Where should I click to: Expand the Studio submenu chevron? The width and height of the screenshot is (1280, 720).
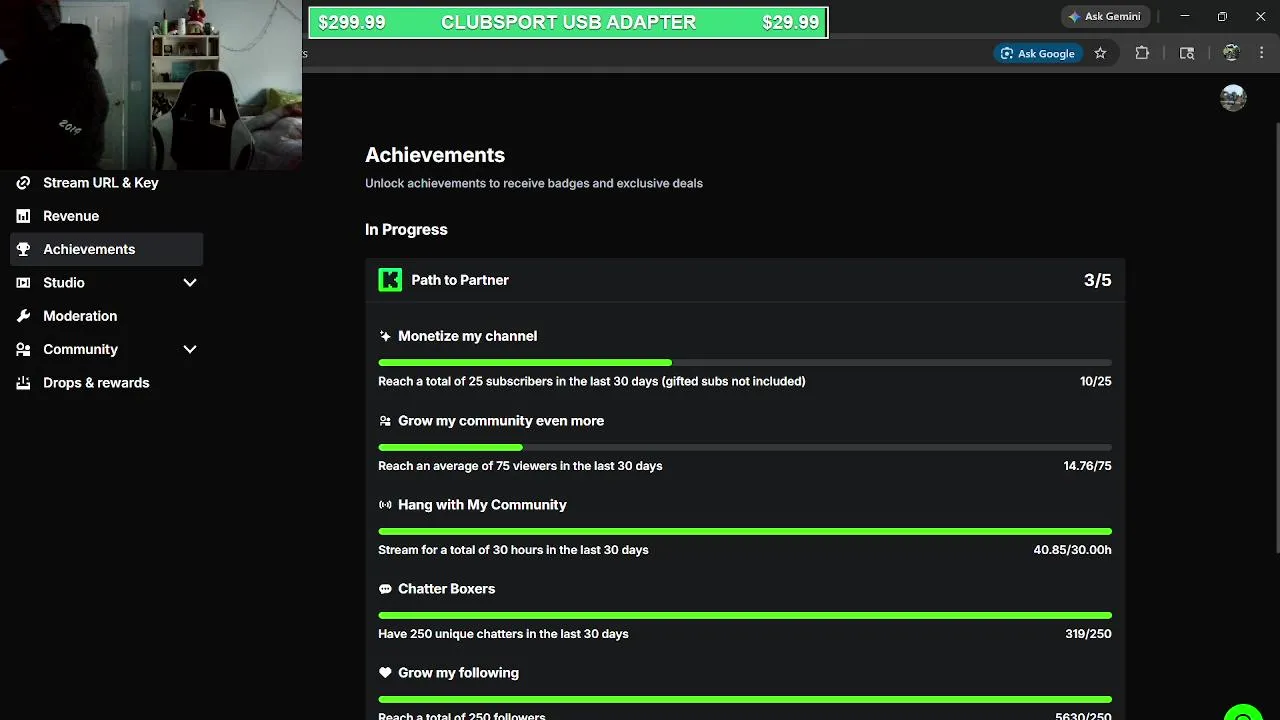click(190, 283)
